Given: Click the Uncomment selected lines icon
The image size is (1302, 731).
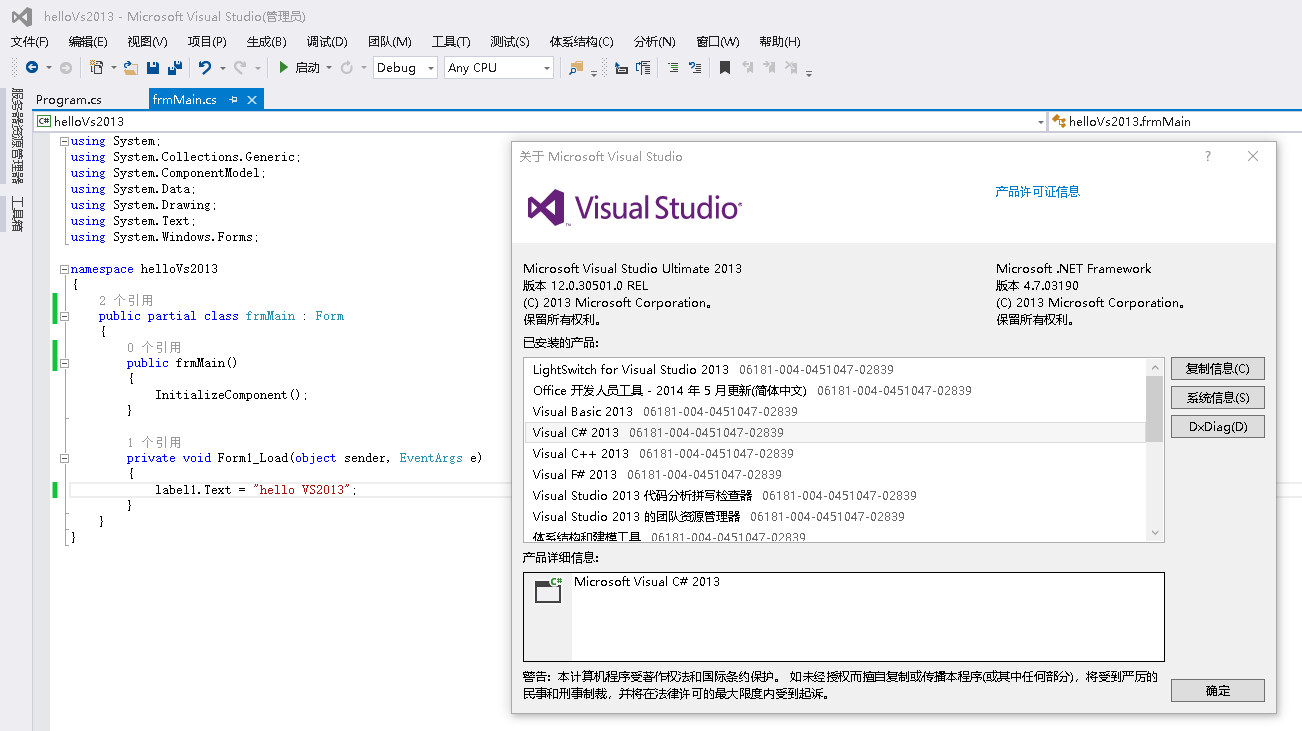Looking at the screenshot, I should 695,68.
